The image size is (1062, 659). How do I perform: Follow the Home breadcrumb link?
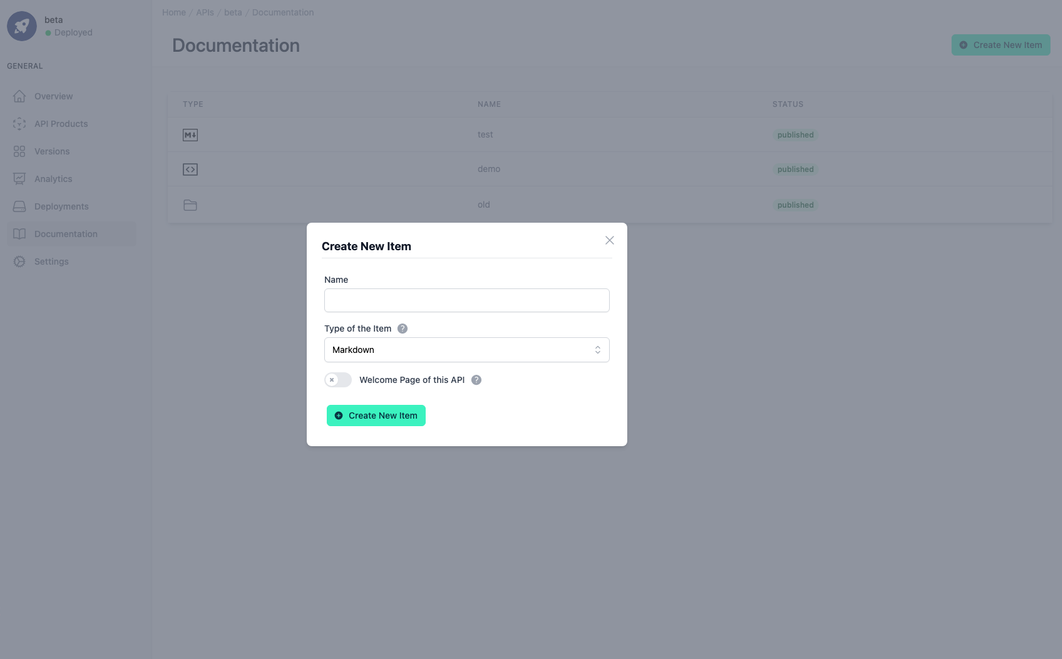click(173, 11)
